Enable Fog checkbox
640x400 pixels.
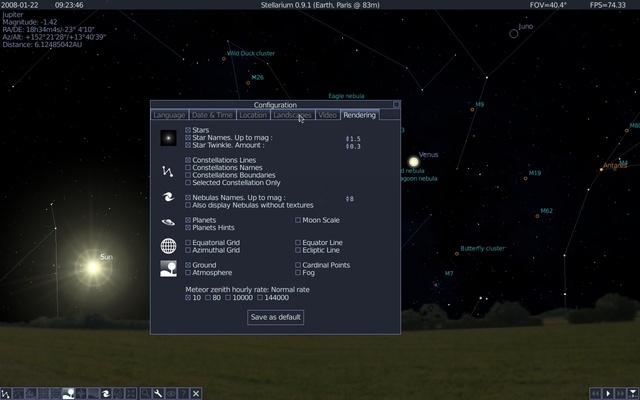298,272
